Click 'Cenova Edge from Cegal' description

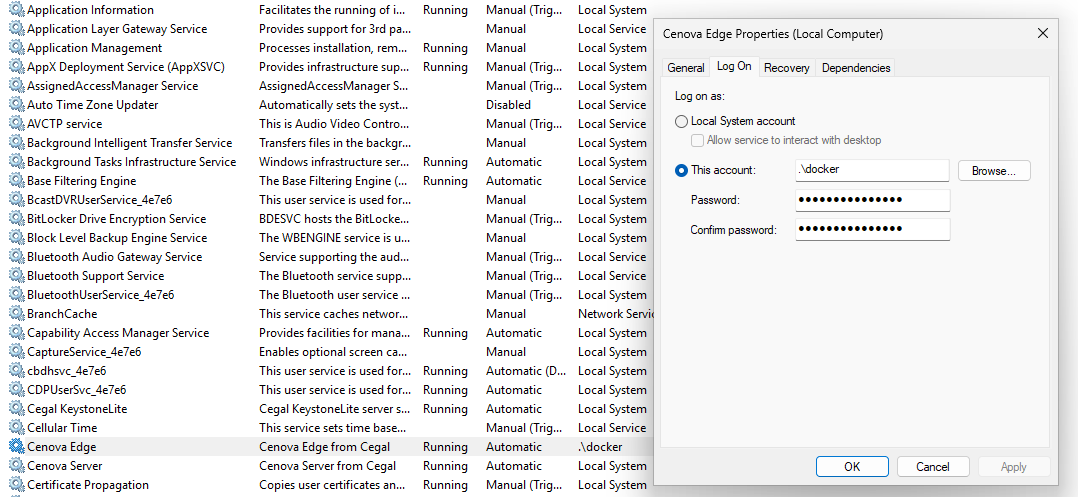coord(324,447)
